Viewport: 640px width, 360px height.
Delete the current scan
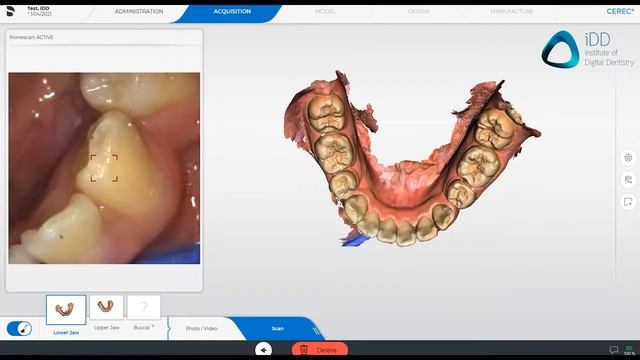click(x=320, y=350)
